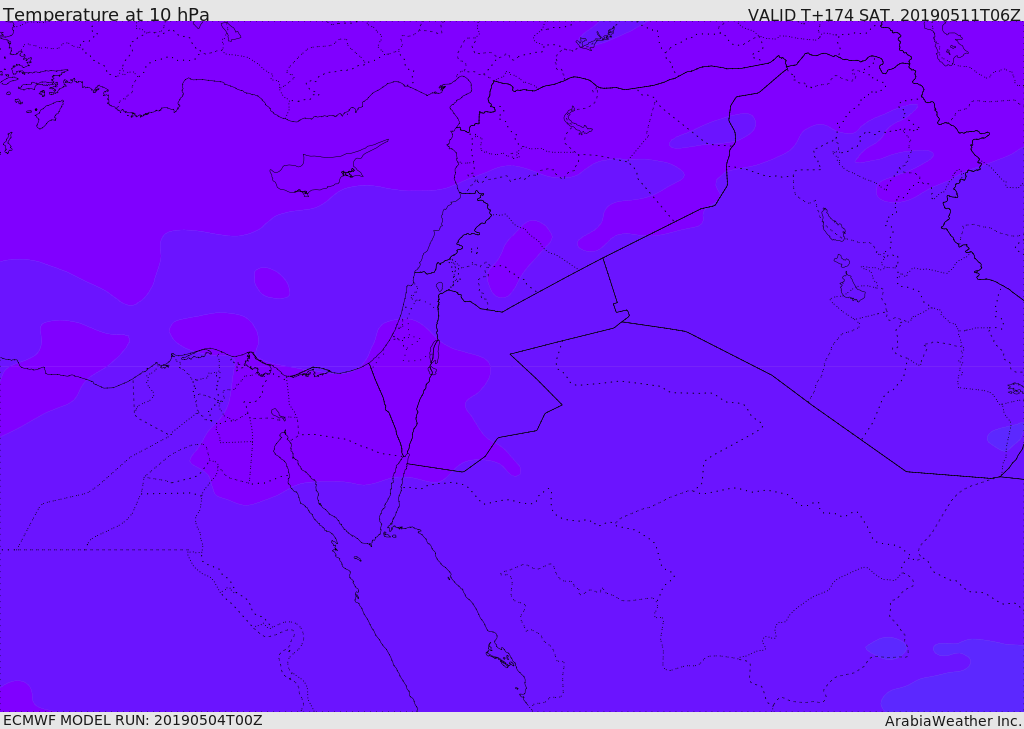Click the 'ArabiaWeather Inc' credit text
The image size is (1024, 729).
(x=952, y=721)
